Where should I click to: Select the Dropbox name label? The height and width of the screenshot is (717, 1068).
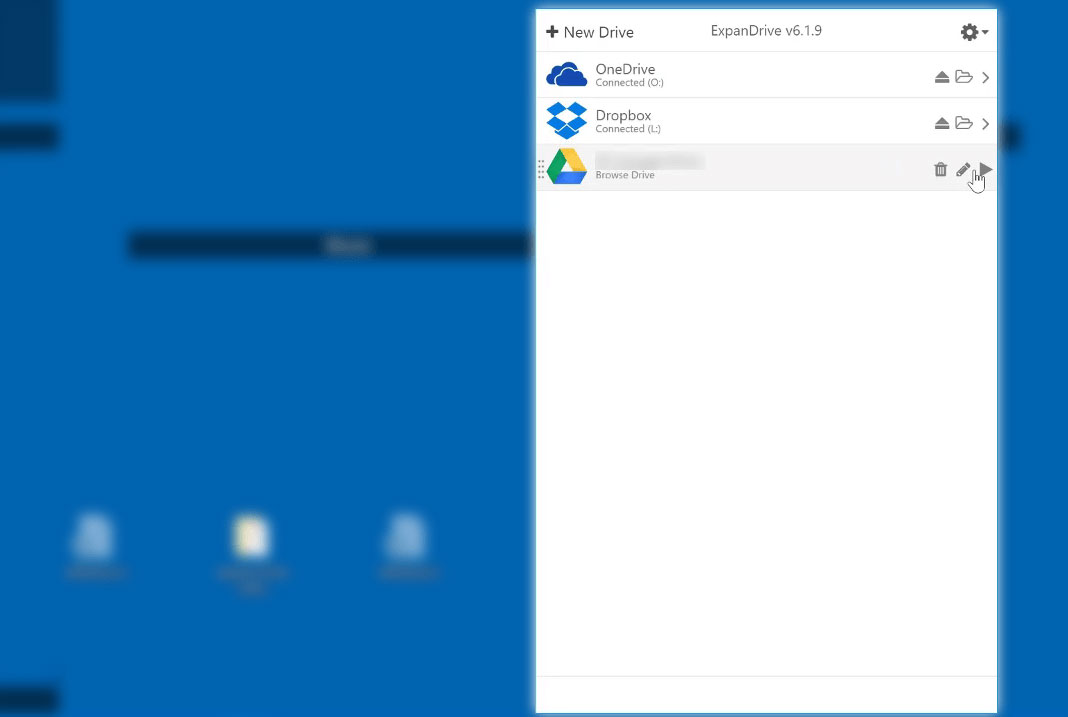pyautogui.click(x=623, y=115)
